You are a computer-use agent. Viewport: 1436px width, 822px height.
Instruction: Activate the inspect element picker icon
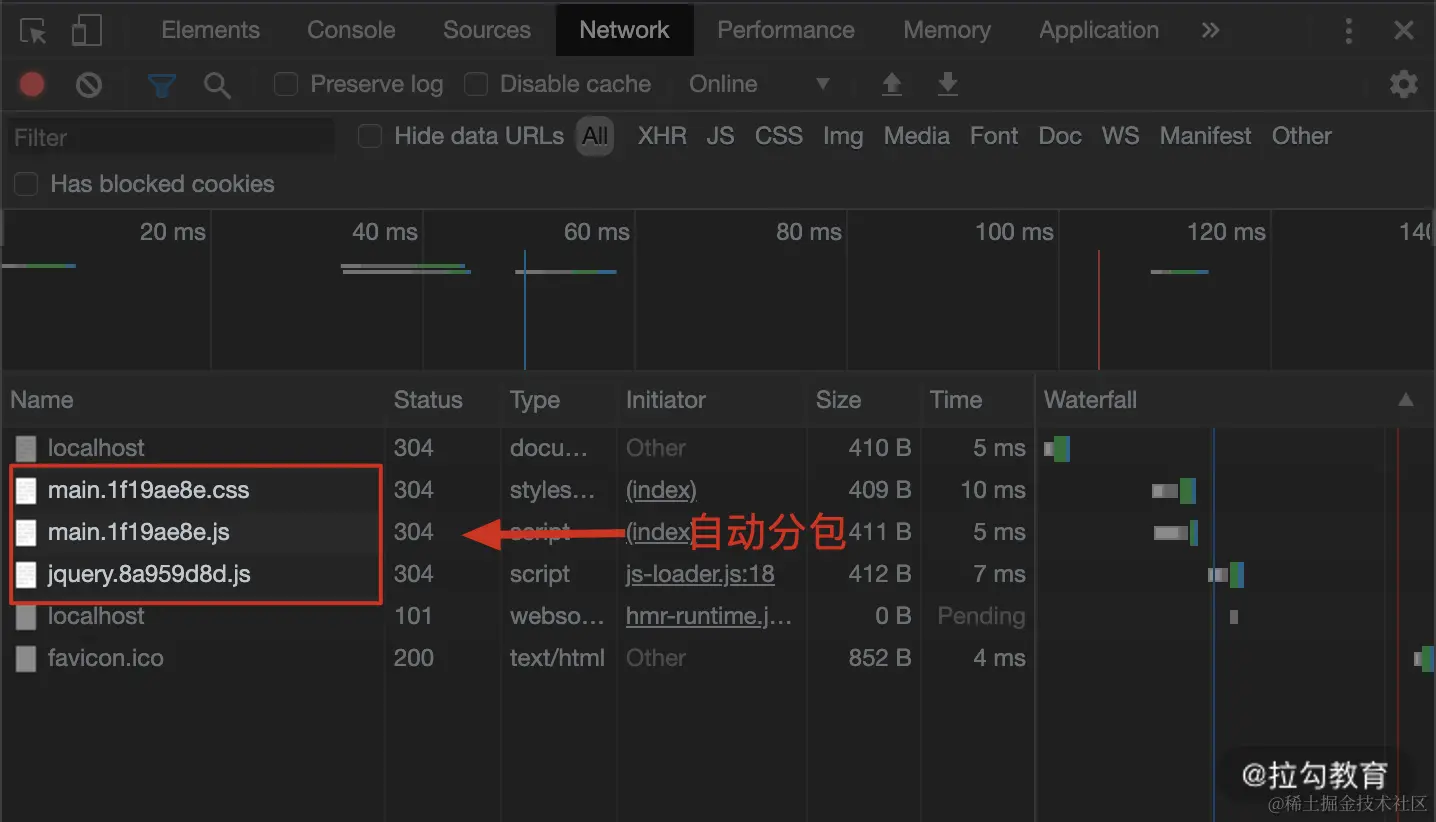tap(34, 30)
